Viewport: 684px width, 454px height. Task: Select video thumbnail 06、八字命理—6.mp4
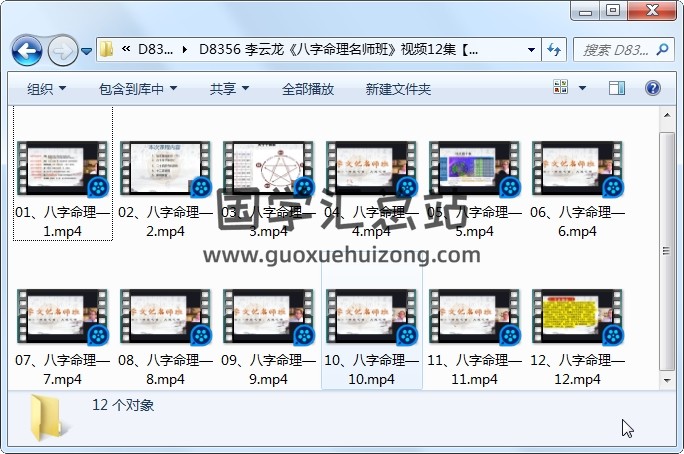click(577, 168)
